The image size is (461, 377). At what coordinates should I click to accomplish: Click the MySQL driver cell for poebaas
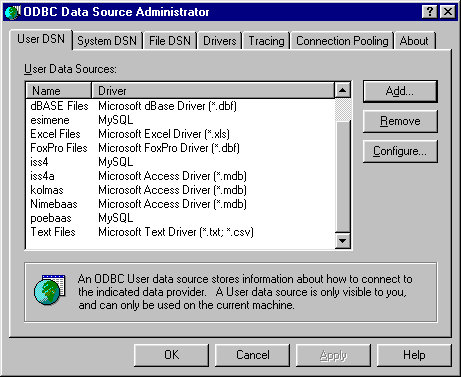(116, 218)
